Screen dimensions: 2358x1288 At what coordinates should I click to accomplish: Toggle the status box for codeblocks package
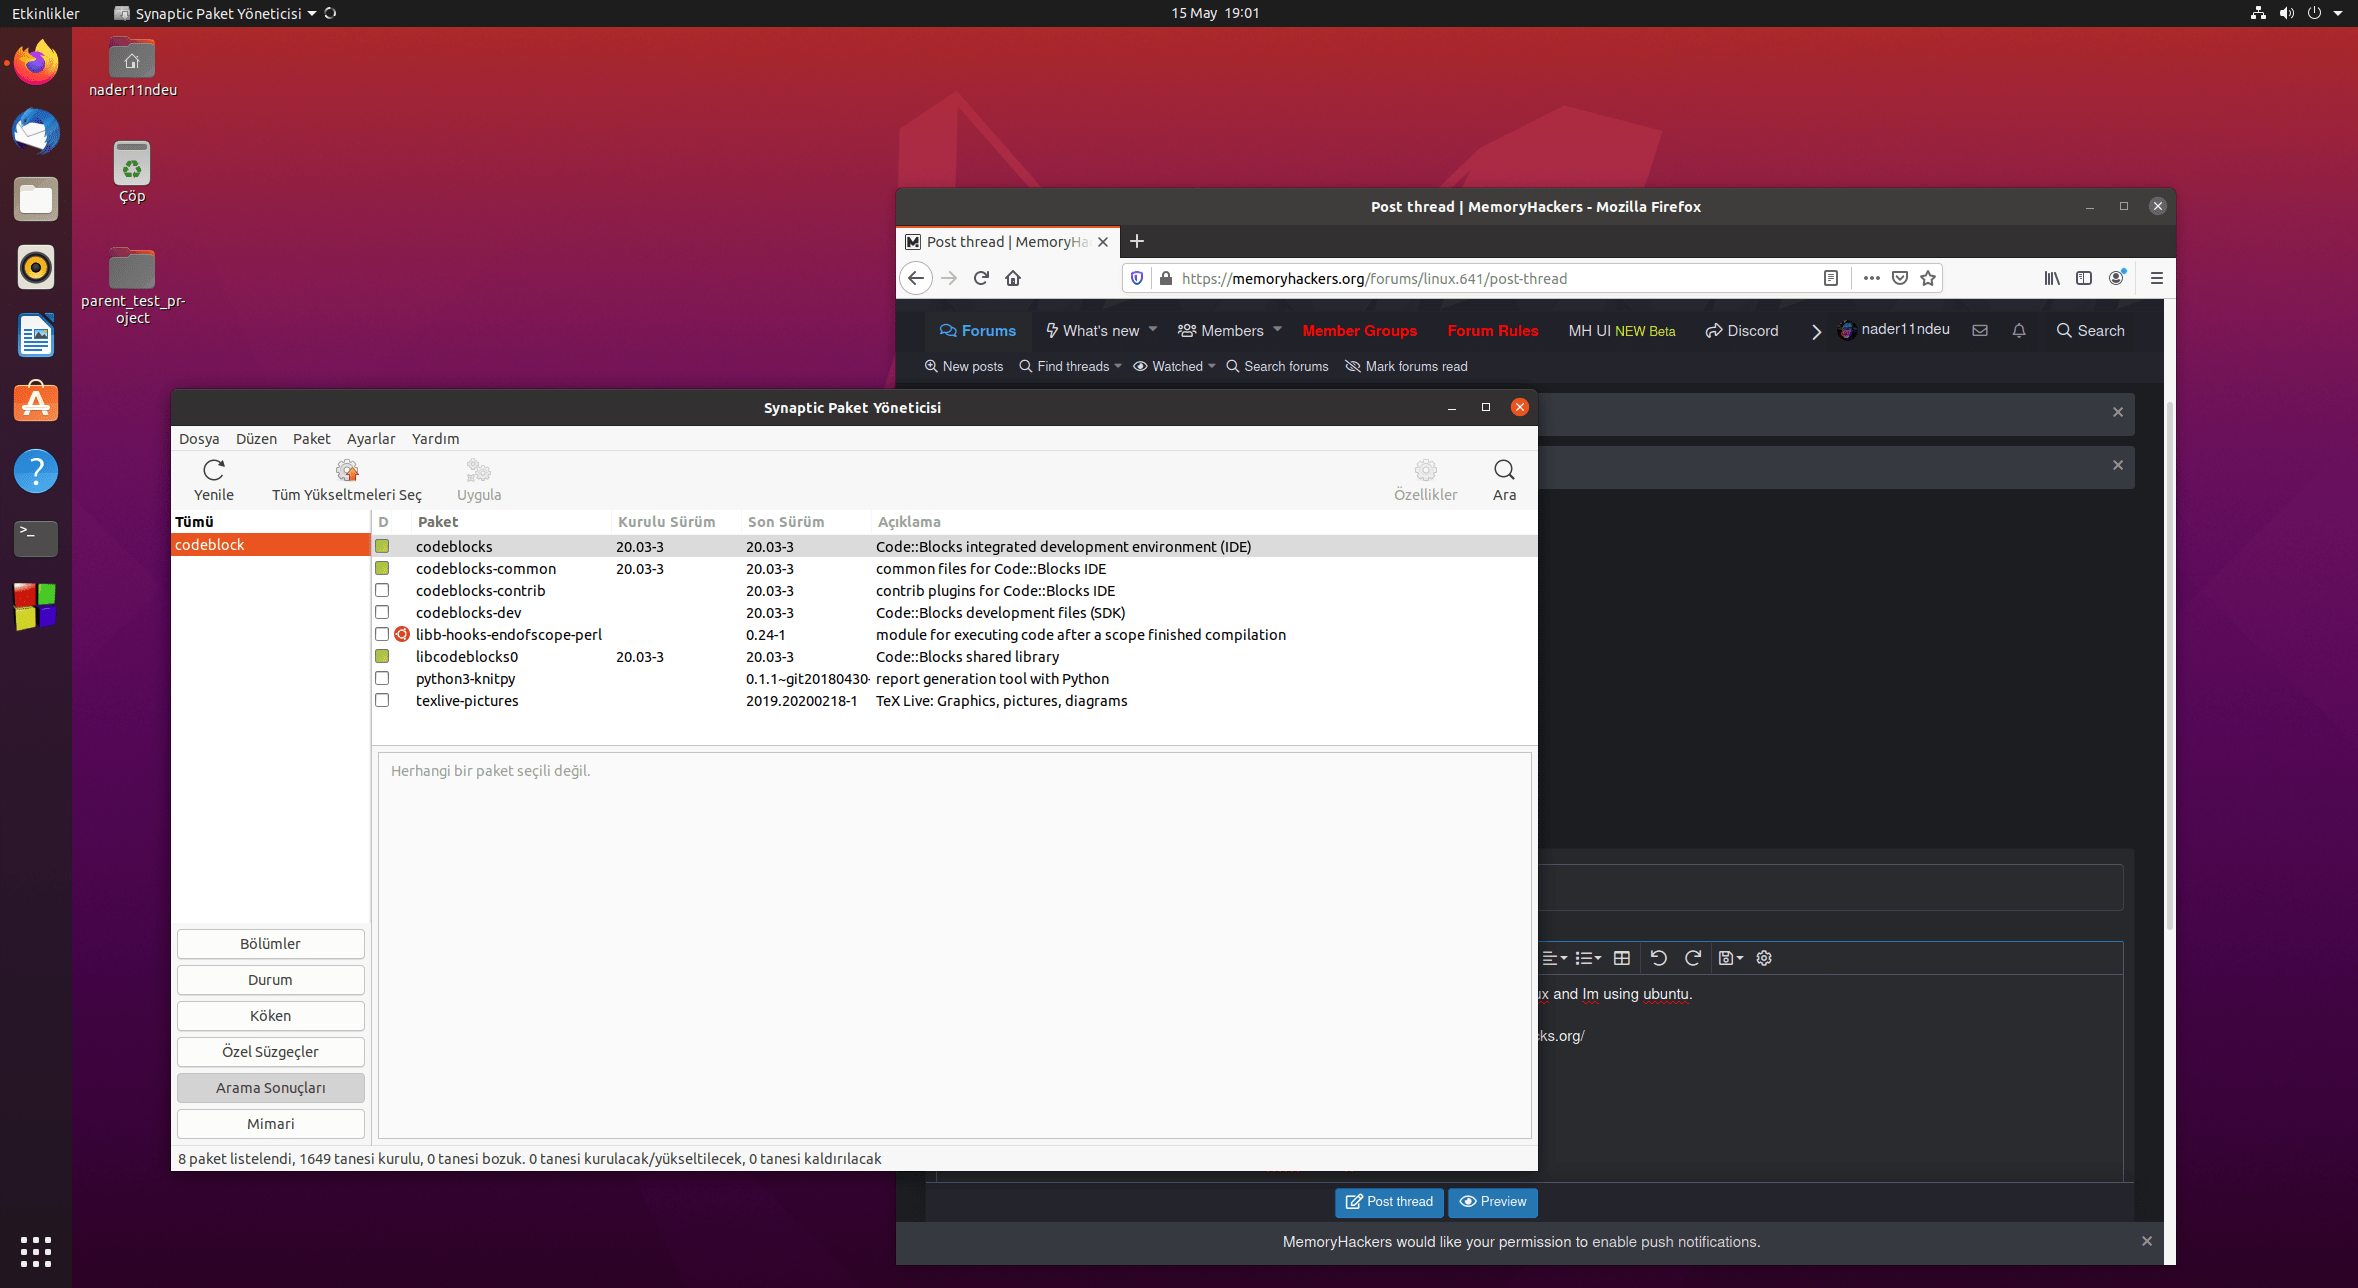[x=382, y=546]
